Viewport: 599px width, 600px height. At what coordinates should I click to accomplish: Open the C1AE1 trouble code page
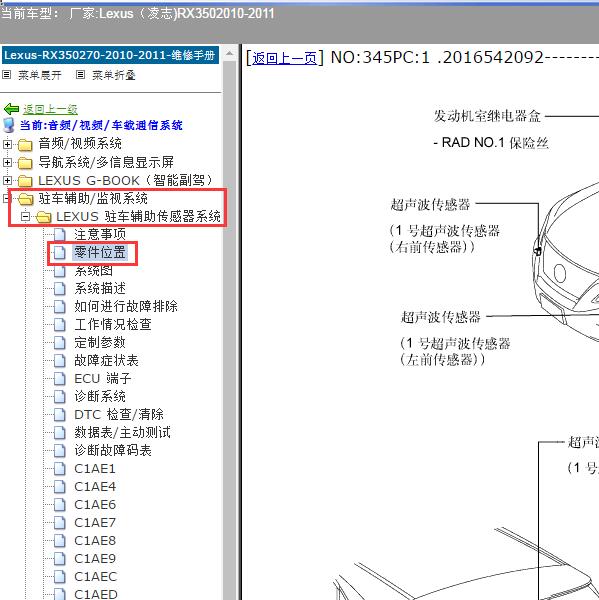pyautogui.click(x=95, y=469)
